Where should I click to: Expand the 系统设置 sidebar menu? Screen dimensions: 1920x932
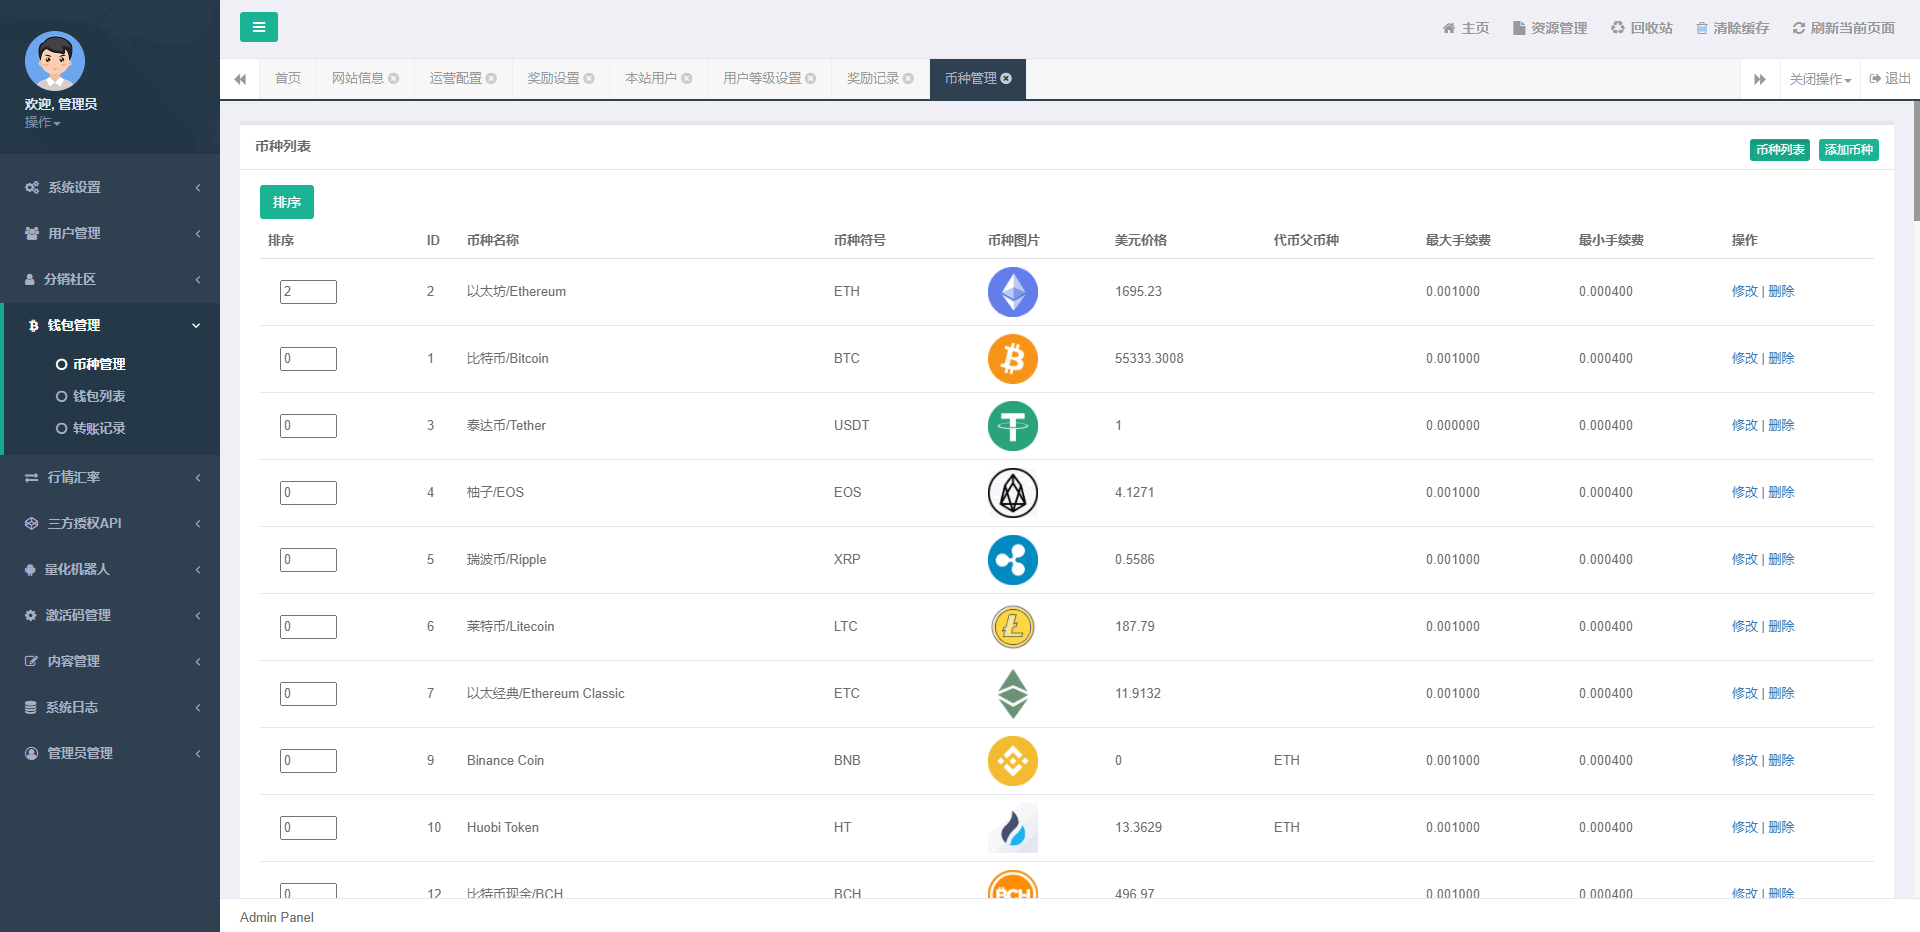110,188
